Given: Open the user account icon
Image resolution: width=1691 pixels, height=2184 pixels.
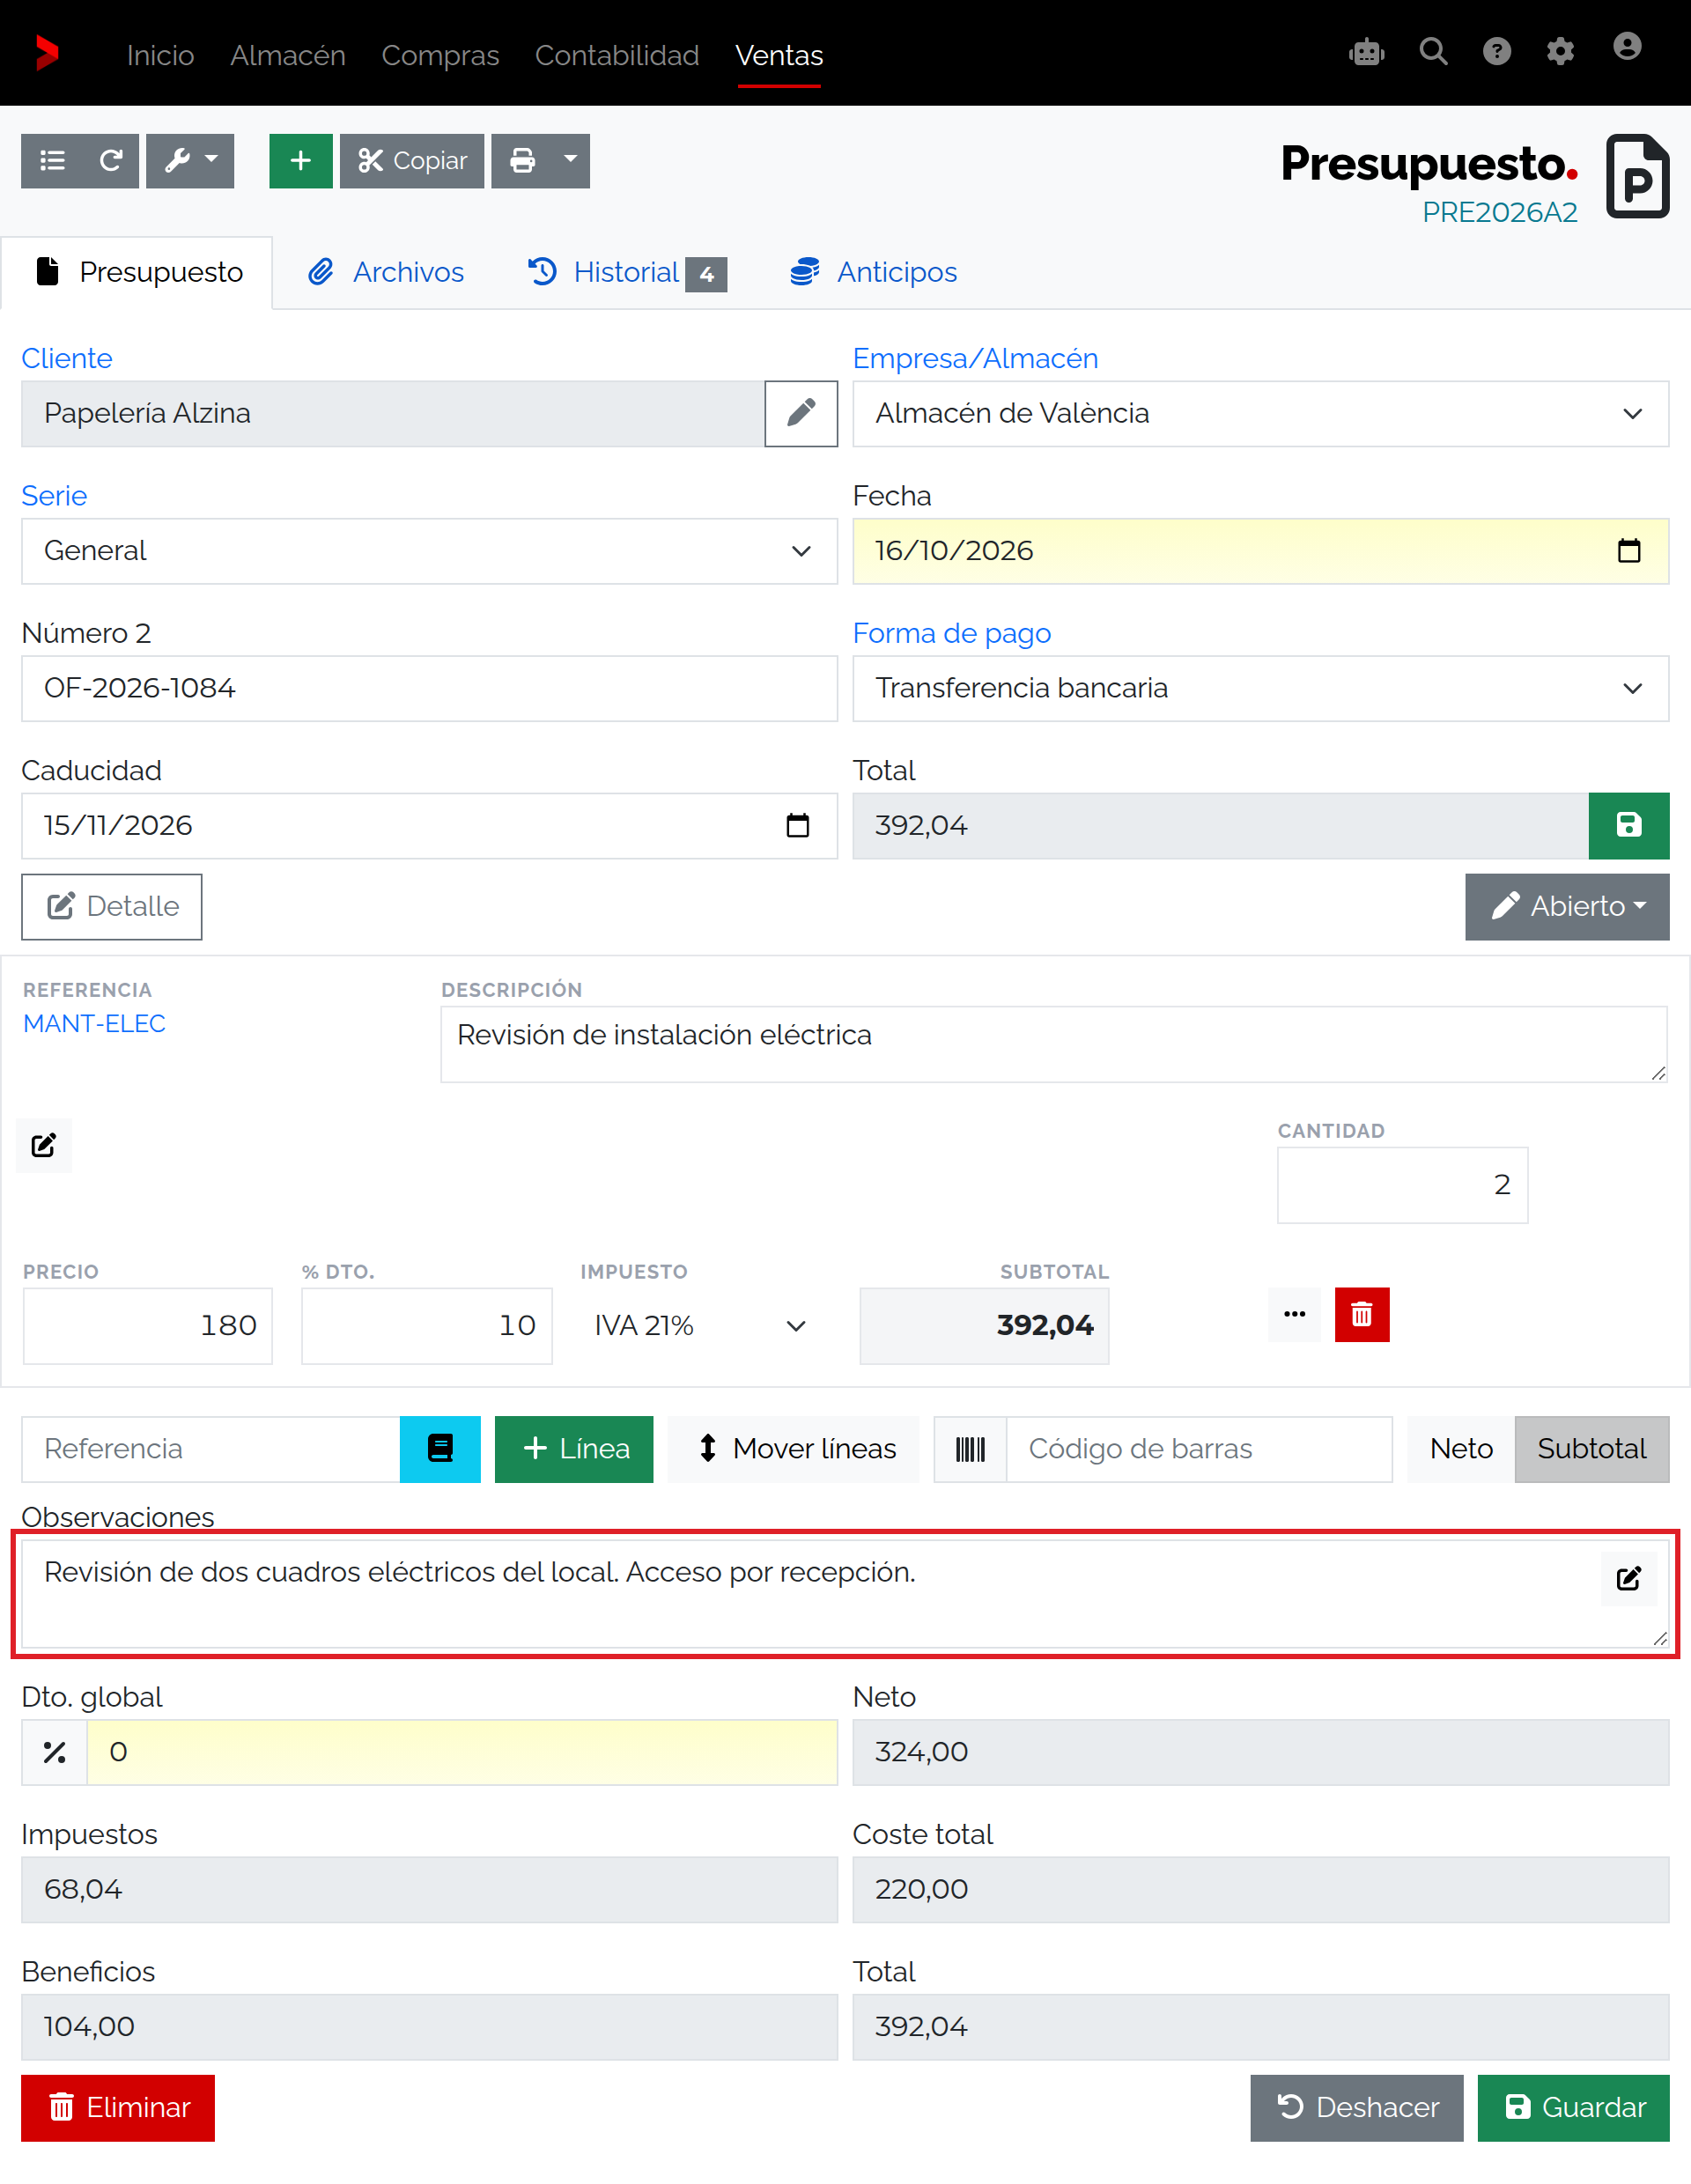Looking at the screenshot, I should 1627,47.
